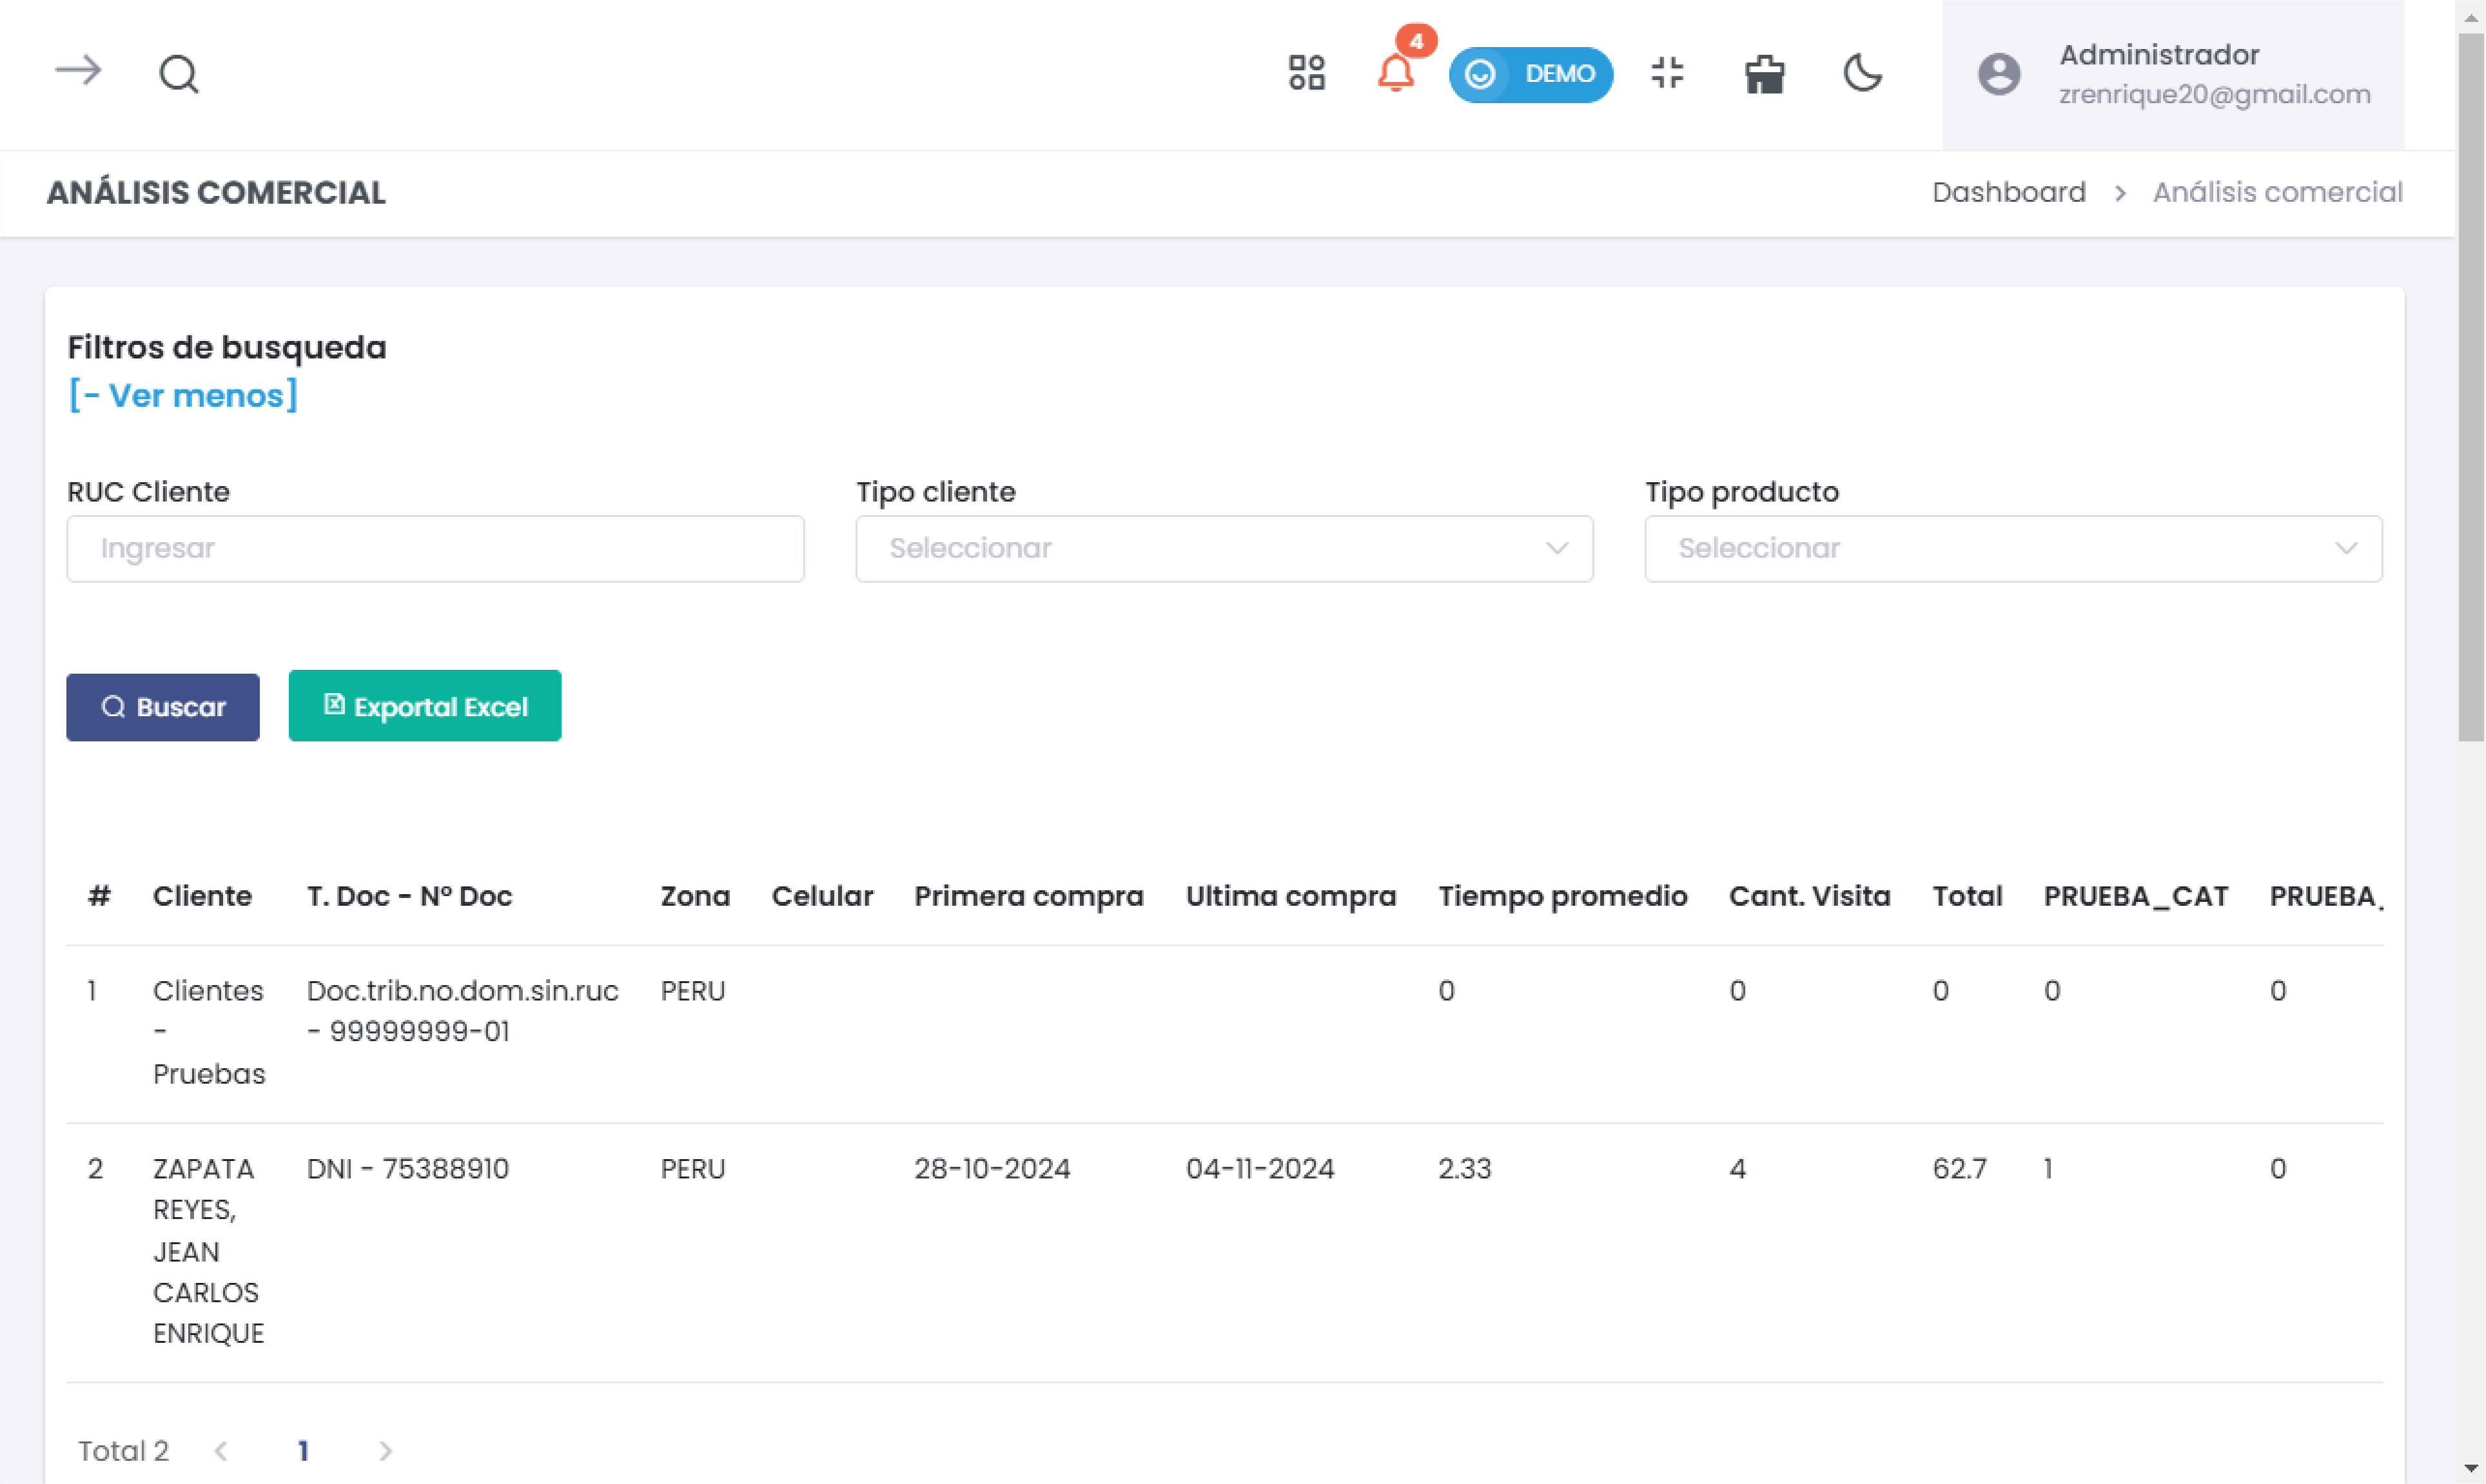Select ZAPATA REYES client cell
The height and width of the screenshot is (1484, 2486).
(x=209, y=1251)
